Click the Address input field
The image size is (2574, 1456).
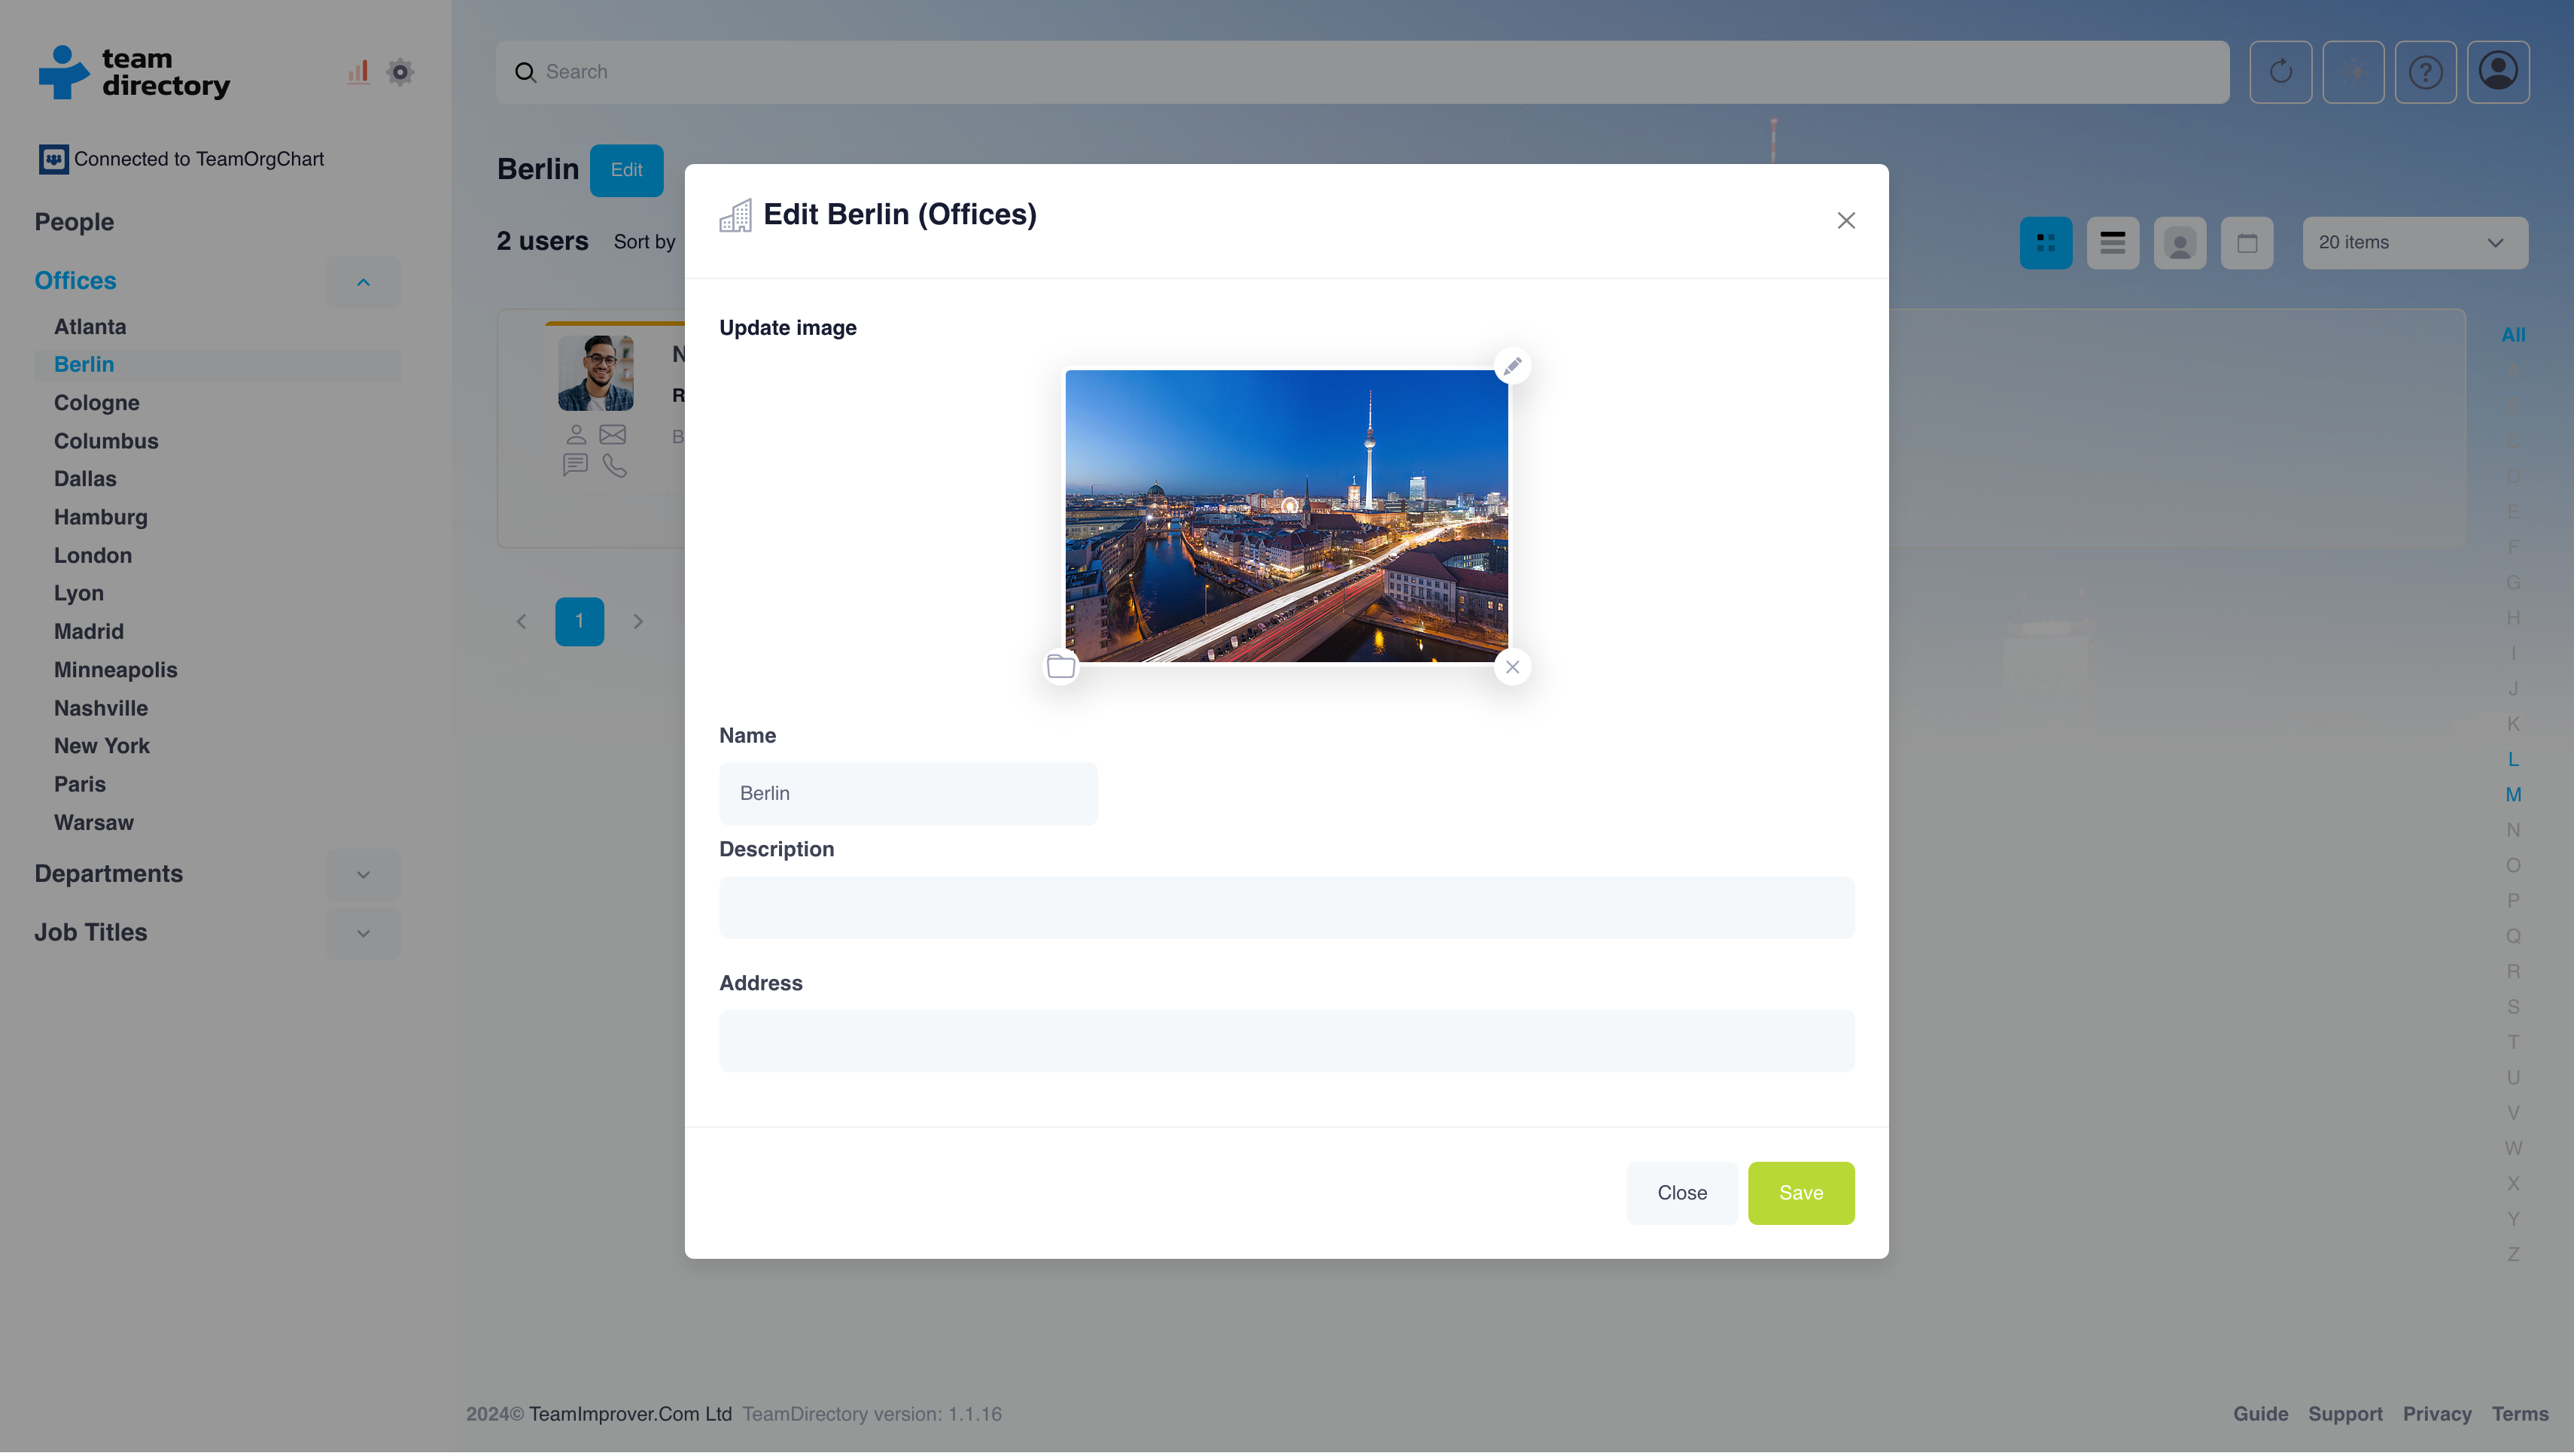[x=1286, y=1041]
